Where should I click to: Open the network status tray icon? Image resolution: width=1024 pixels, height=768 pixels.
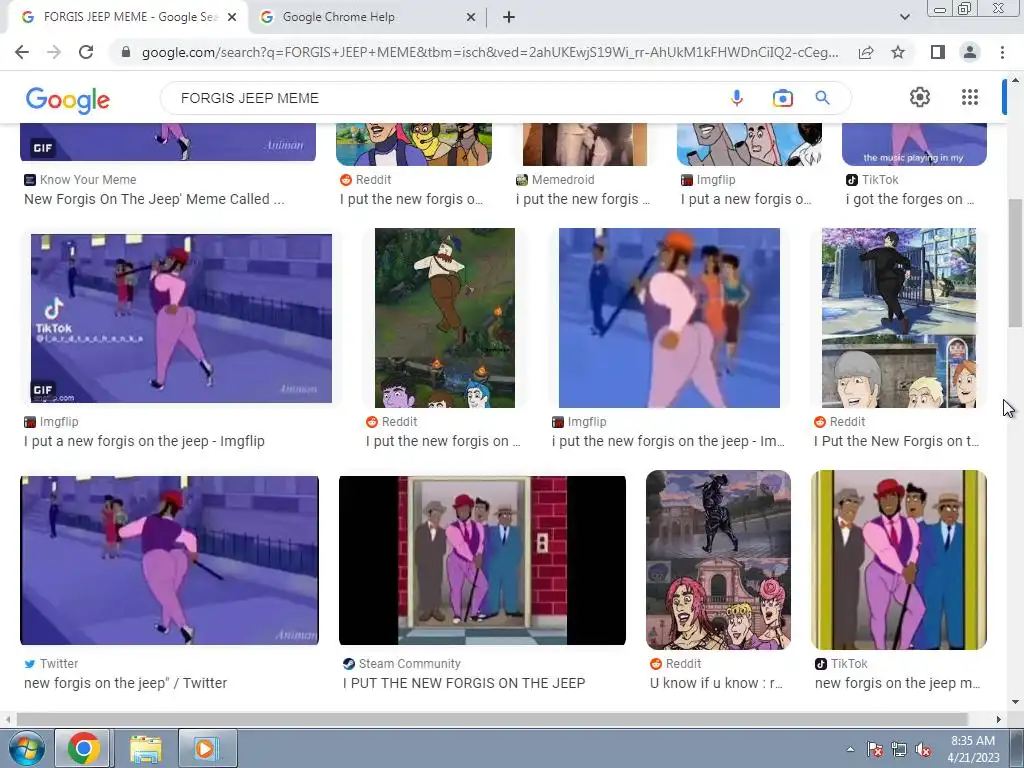click(899, 749)
